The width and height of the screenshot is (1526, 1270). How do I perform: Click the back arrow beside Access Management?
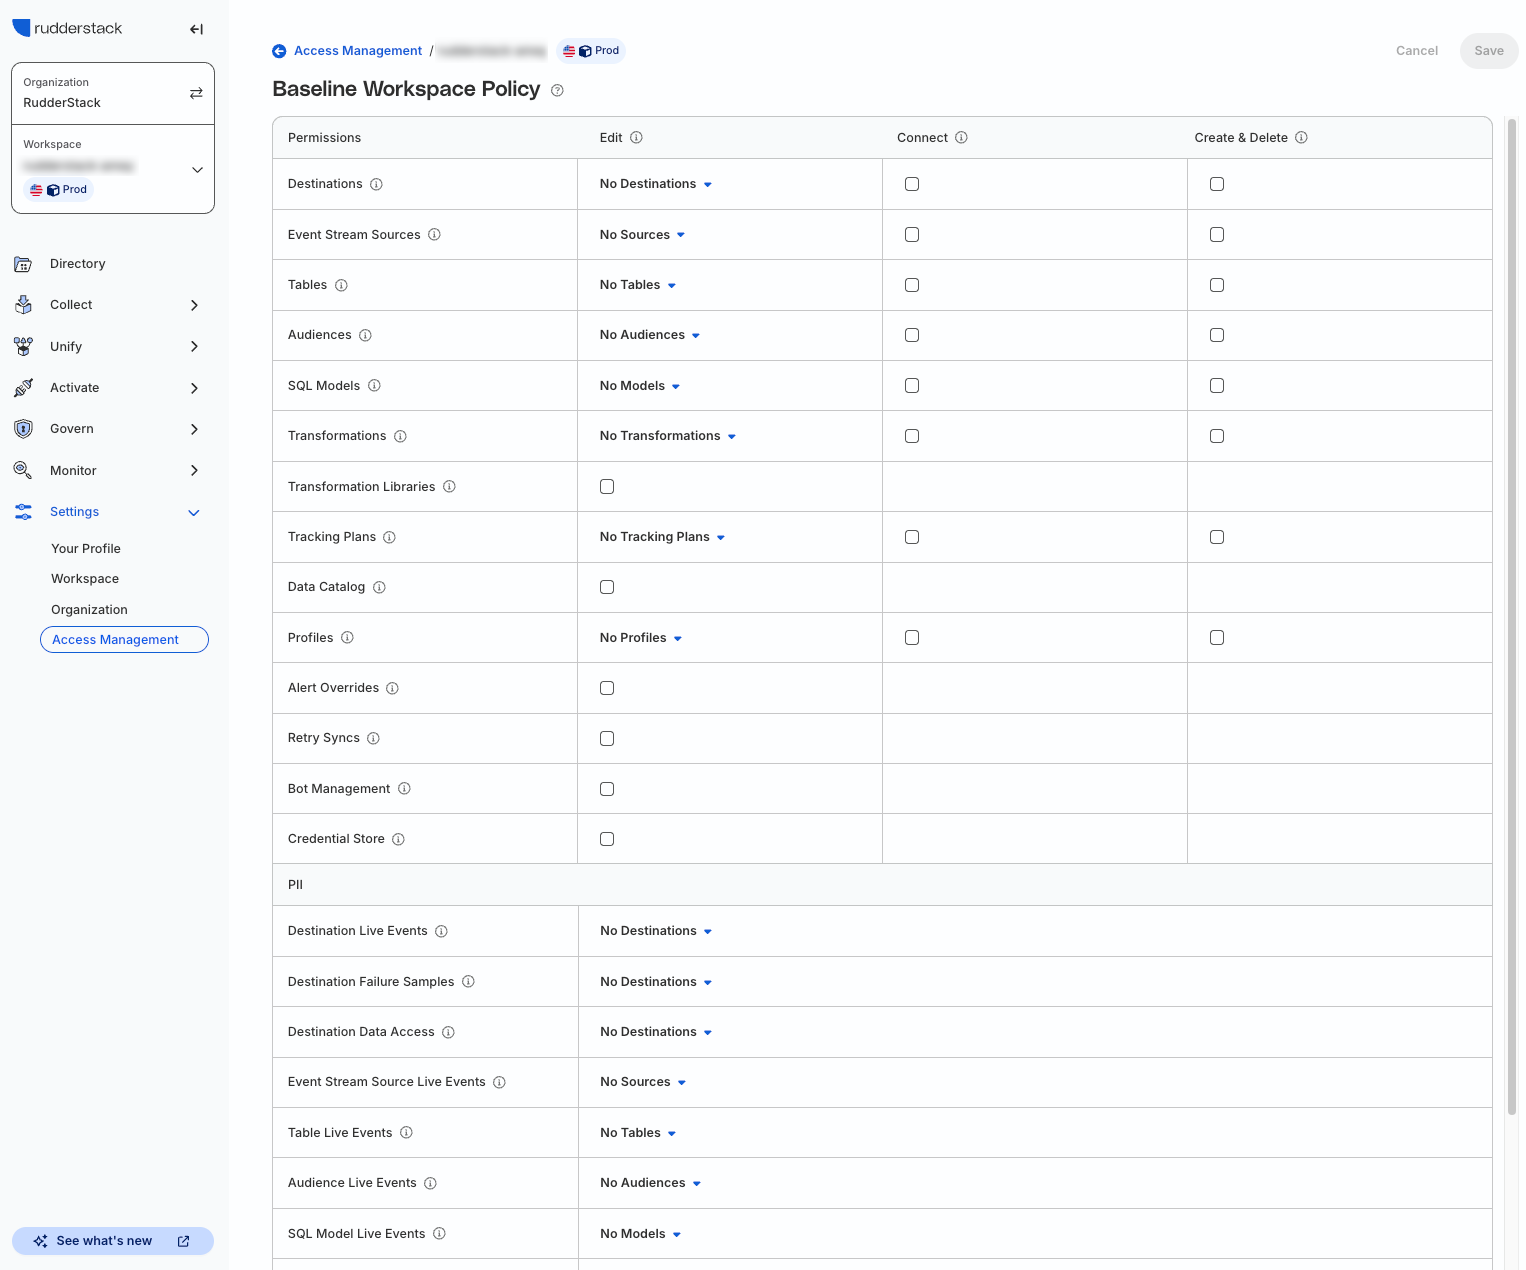click(x=279, y=51)
